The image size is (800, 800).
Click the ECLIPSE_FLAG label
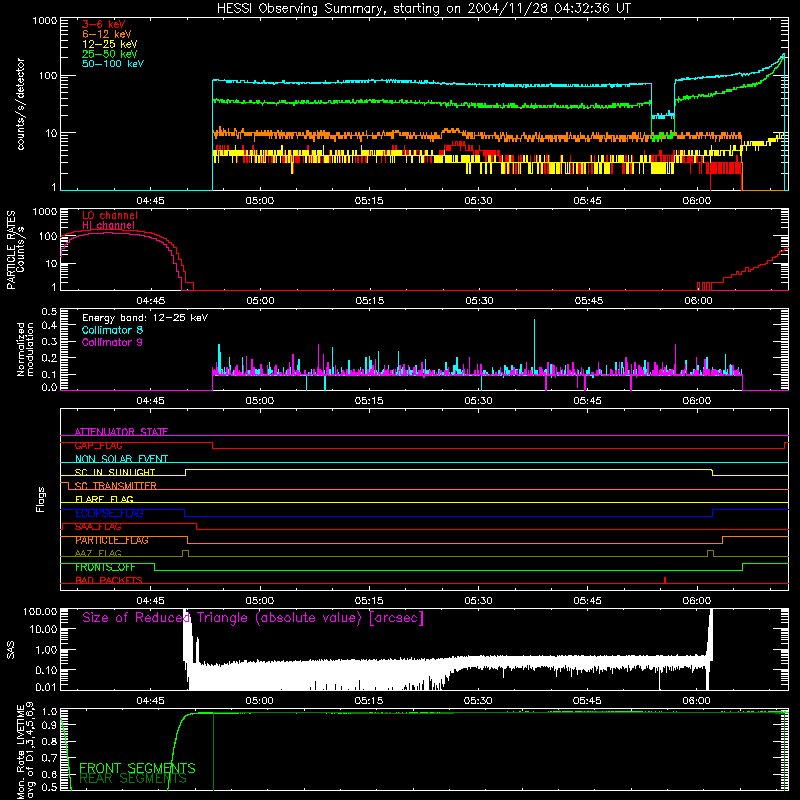click(x=109, y=513)
